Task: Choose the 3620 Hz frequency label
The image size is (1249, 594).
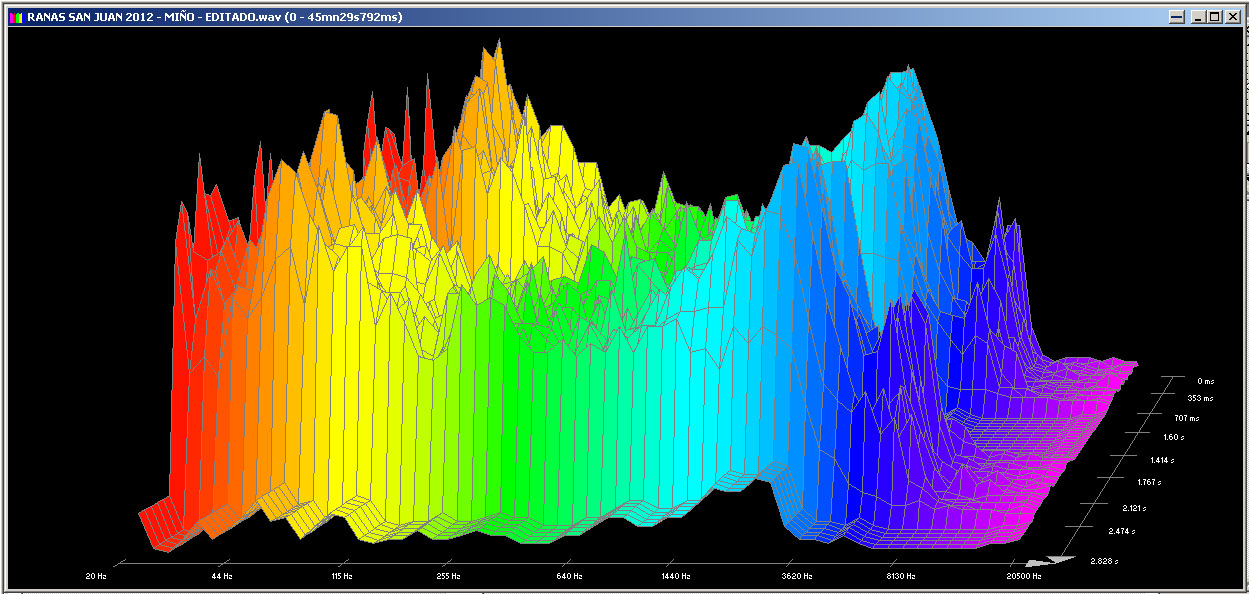Action: pos(797,577)
